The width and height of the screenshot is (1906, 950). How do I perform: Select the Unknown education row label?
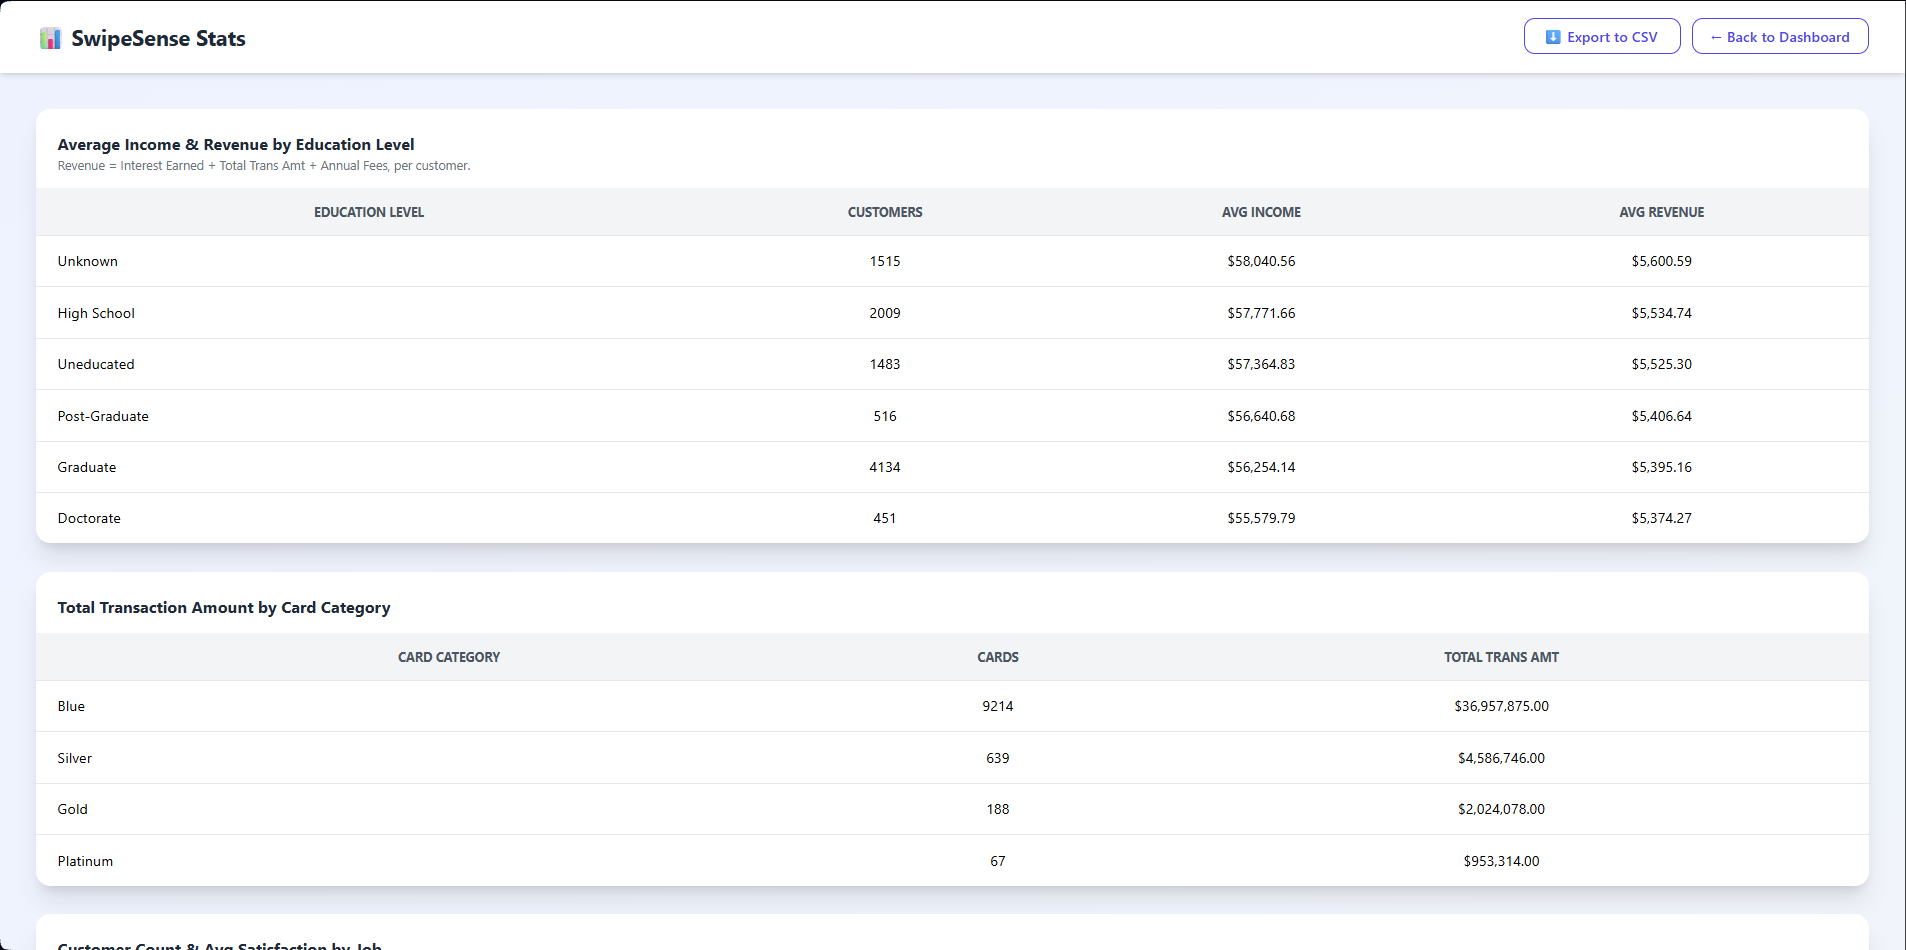tap(87, 261)
